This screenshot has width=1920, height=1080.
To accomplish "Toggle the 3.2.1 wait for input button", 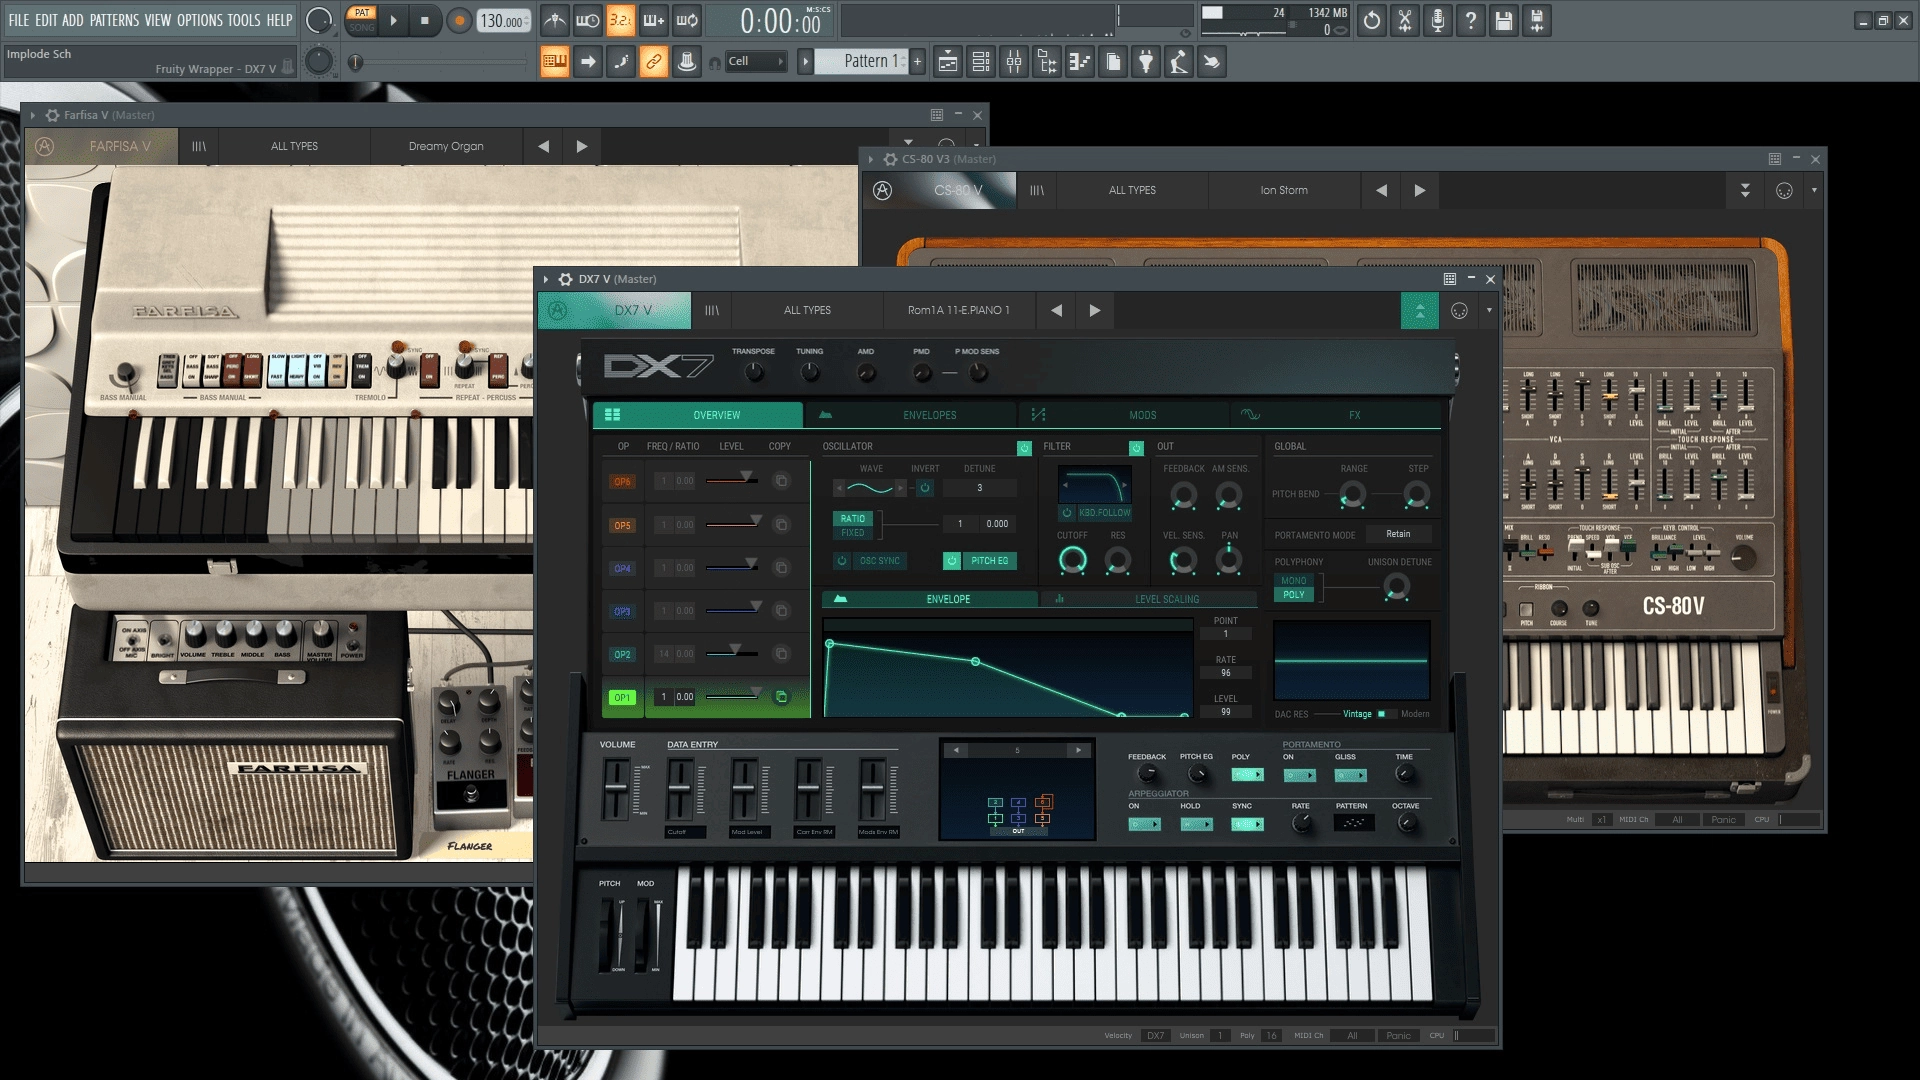I will point(620,20).
